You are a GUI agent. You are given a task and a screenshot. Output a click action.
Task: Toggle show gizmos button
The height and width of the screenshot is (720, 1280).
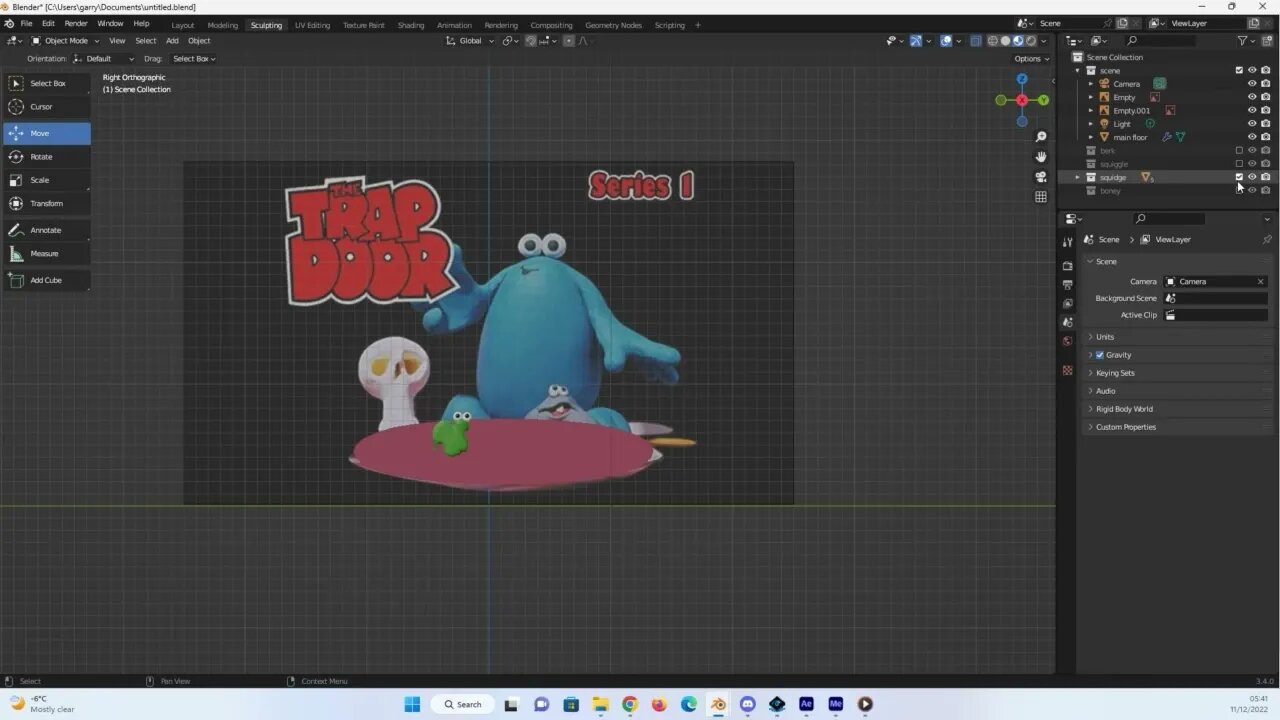[915, 41]
